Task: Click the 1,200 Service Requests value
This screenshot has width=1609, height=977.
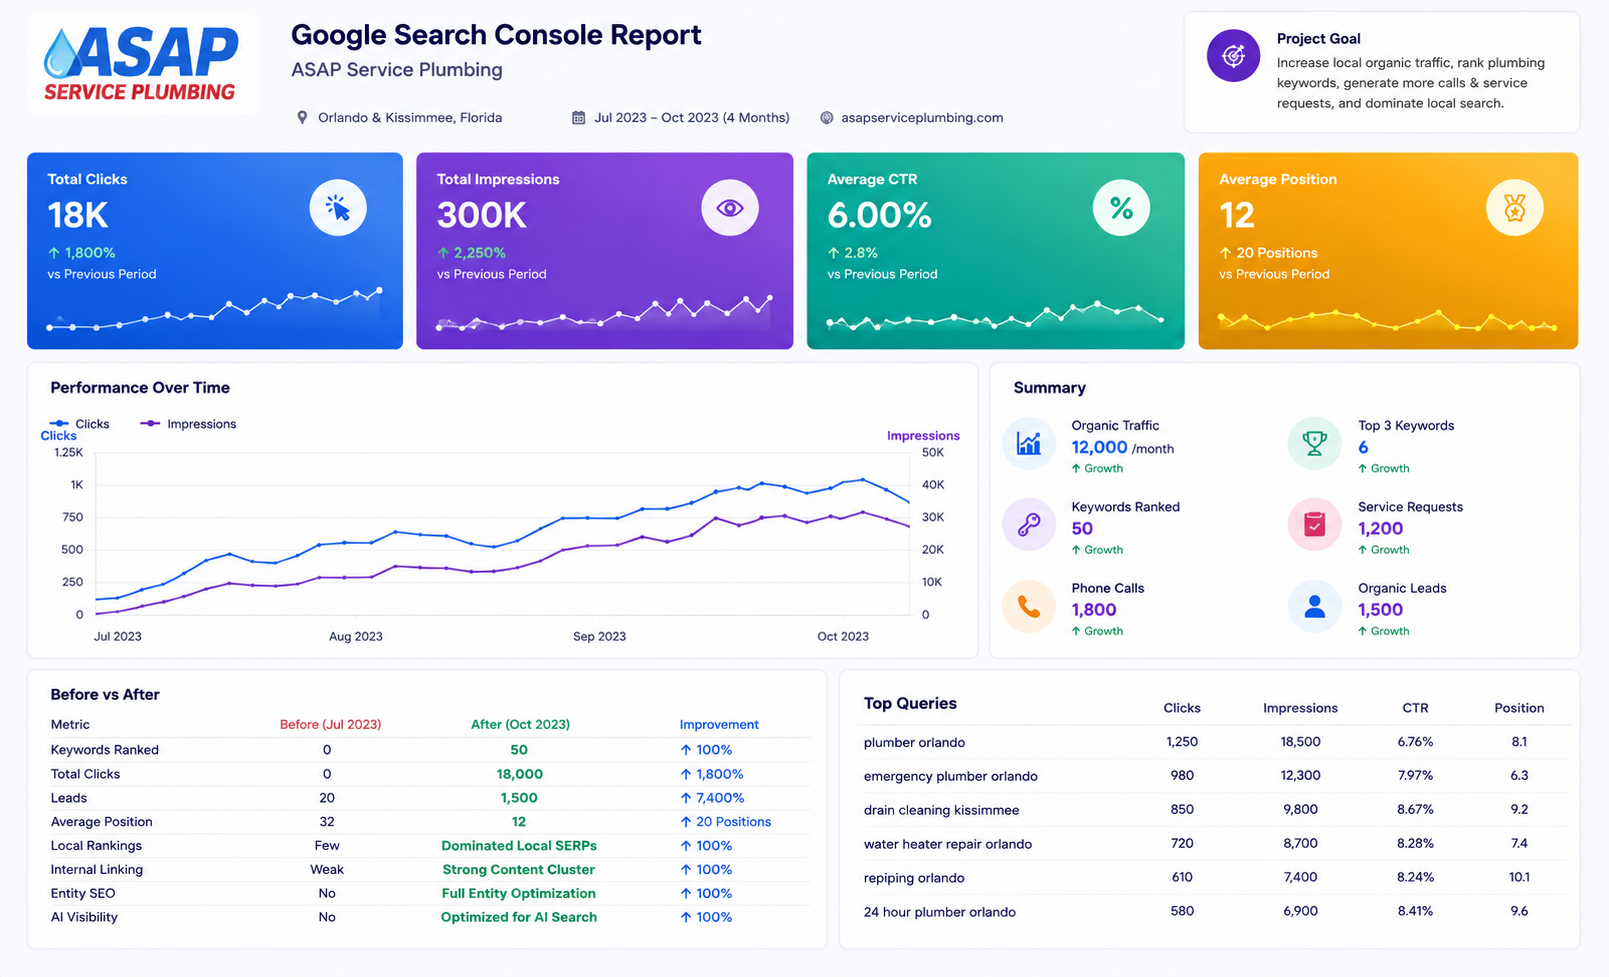Action: 1380,529
